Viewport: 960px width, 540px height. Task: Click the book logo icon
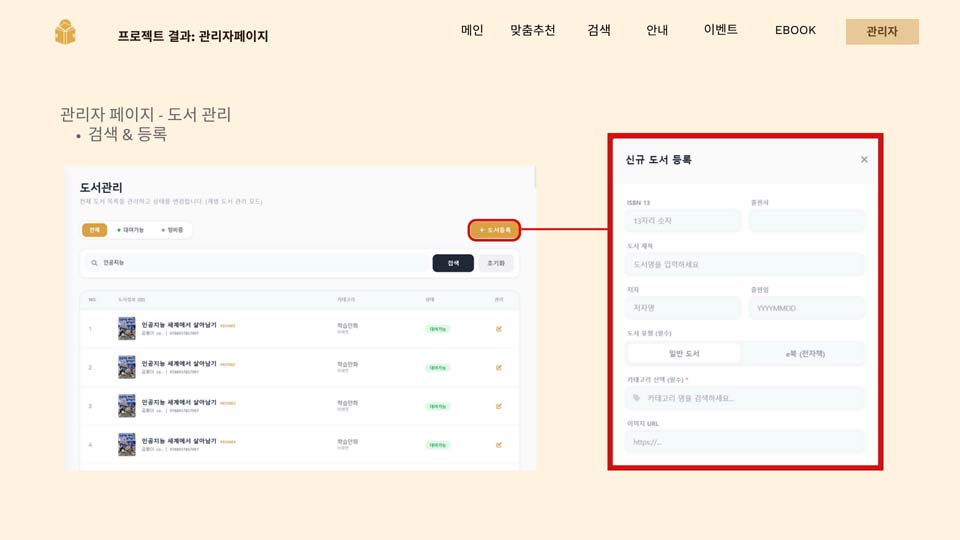(x=65, y=32)
